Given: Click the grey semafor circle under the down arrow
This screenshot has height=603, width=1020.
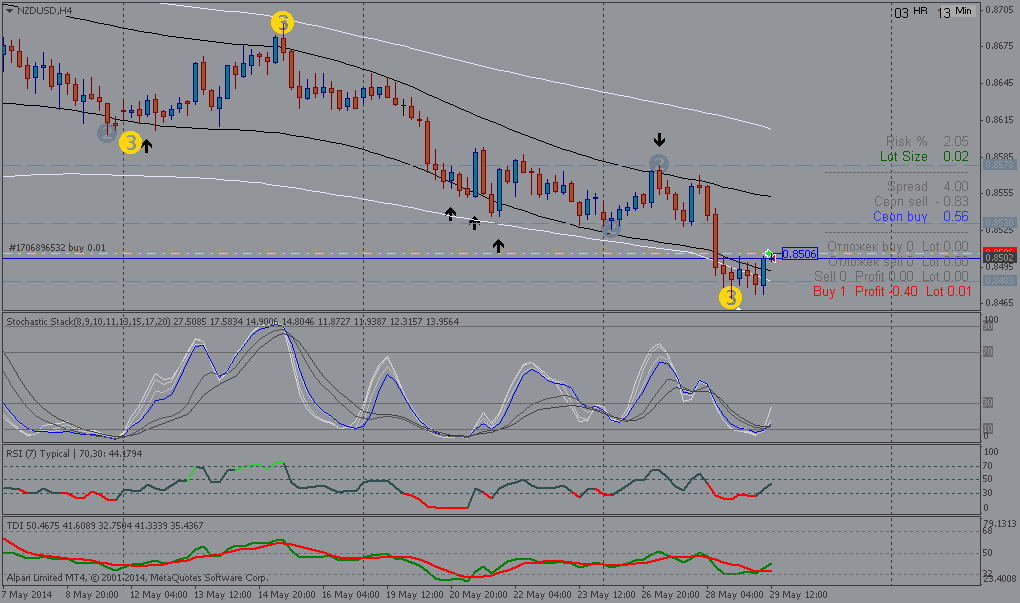Looking at the screenshot, I should point(658,164).
